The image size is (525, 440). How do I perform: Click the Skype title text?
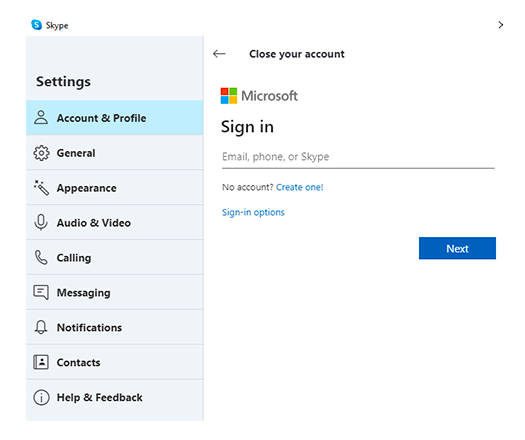pyautogui.click(x=57, y=25)
